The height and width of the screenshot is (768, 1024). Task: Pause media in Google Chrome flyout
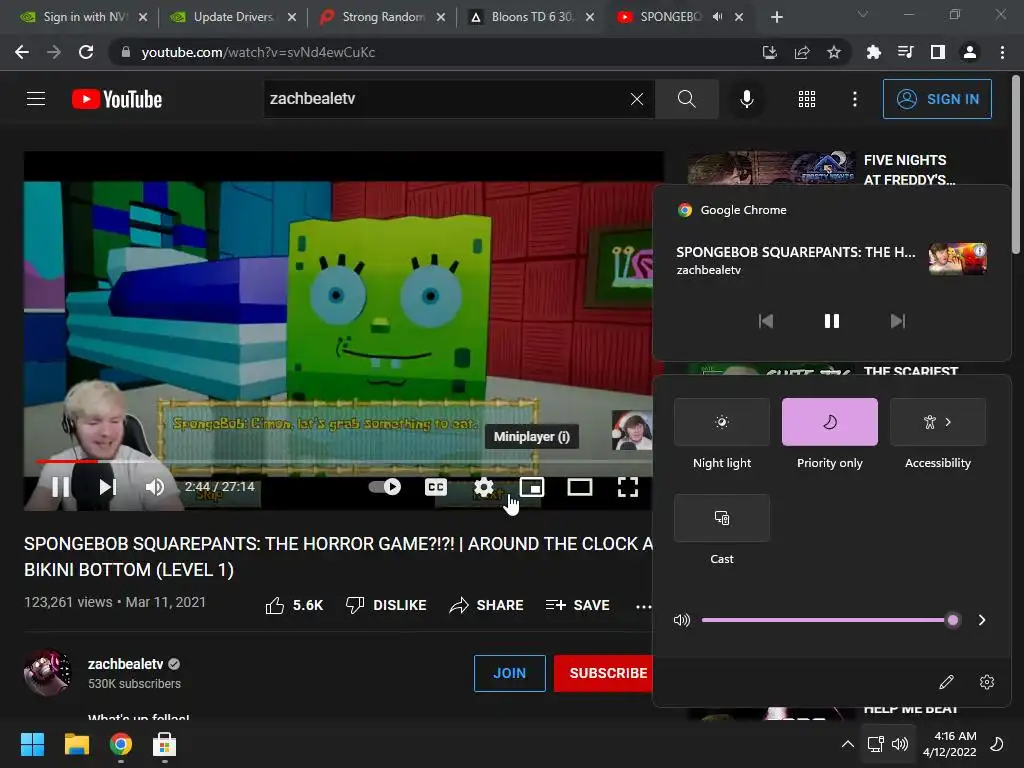[831, 321]
